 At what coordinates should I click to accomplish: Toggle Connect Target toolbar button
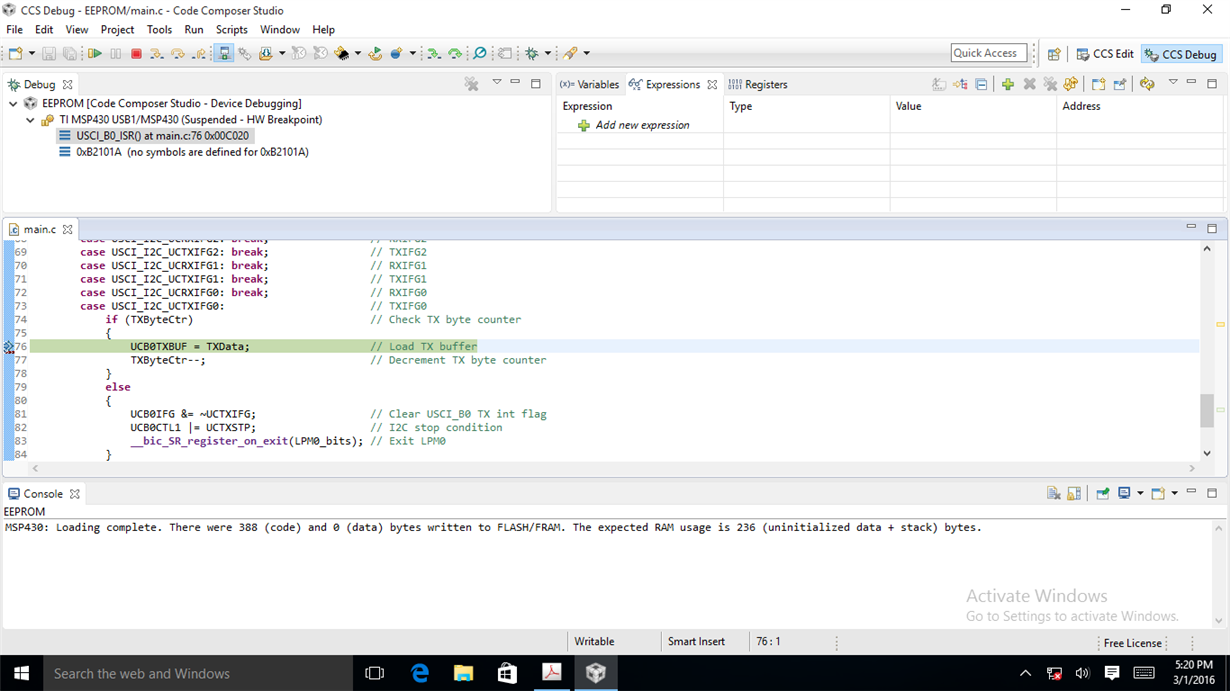click(224, 53)
